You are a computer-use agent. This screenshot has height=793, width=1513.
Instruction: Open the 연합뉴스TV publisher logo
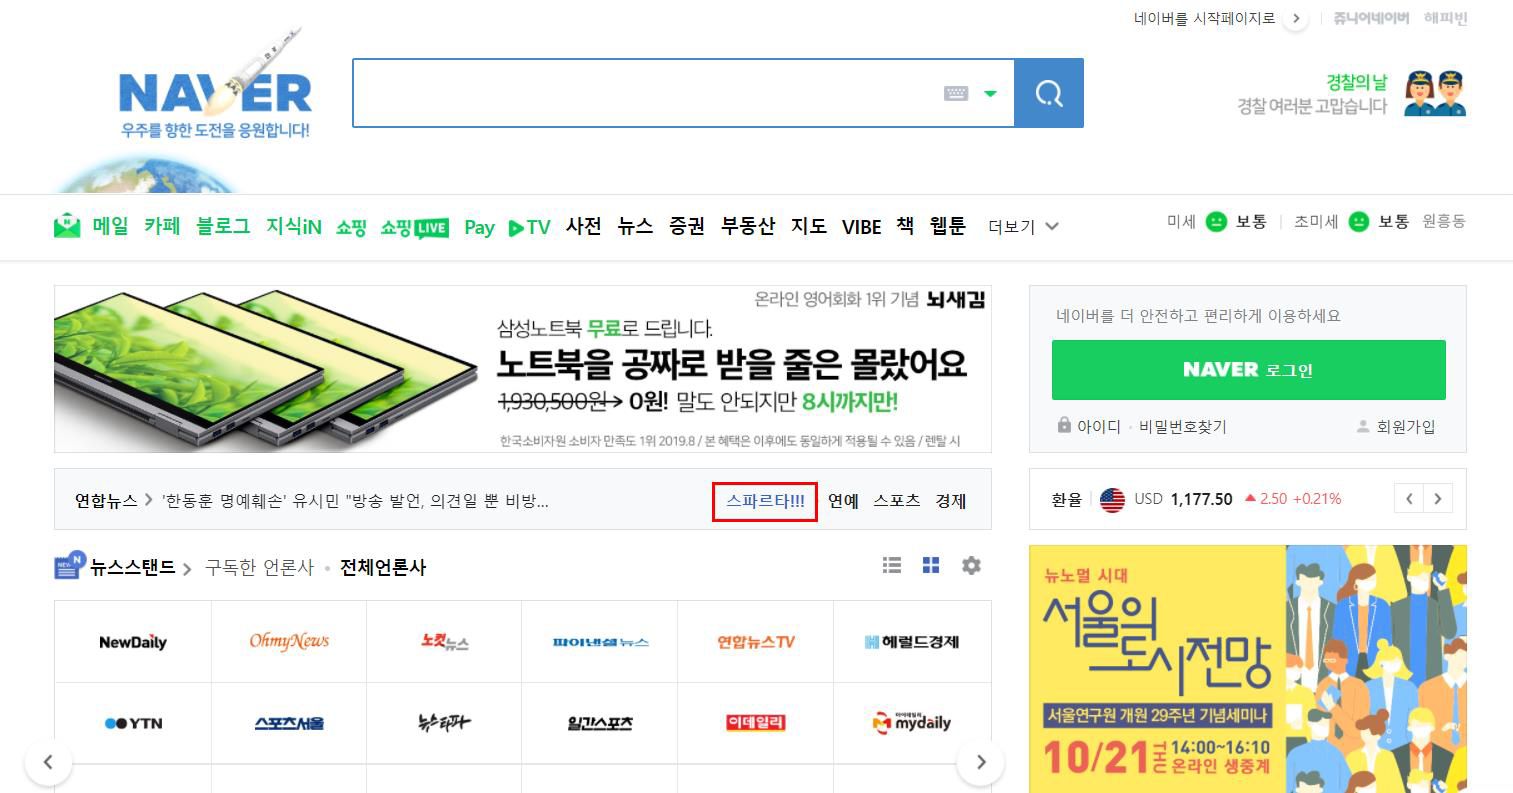(756, 642)
